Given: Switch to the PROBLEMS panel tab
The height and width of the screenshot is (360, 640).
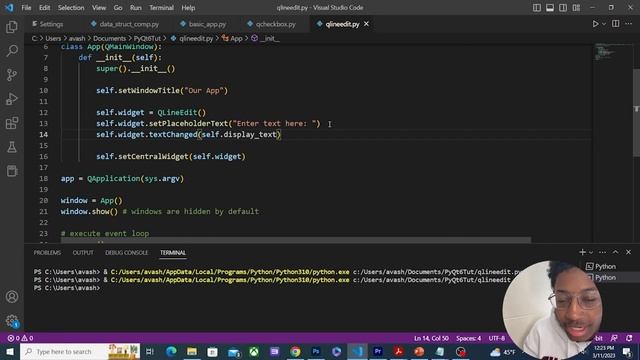Looking at the screenshot, I should click(47, 253).
